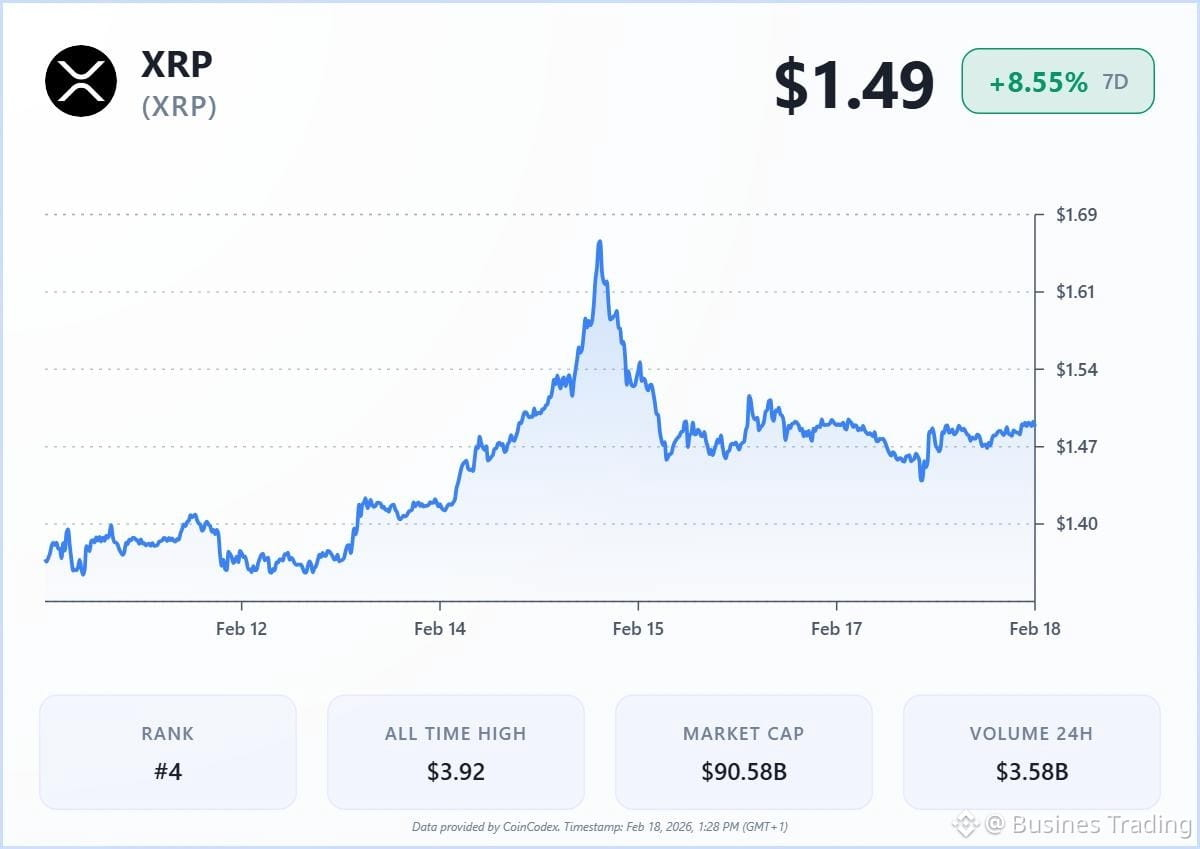
Task: Click the CoinCodex data attribution text
Action: (600, 827)
